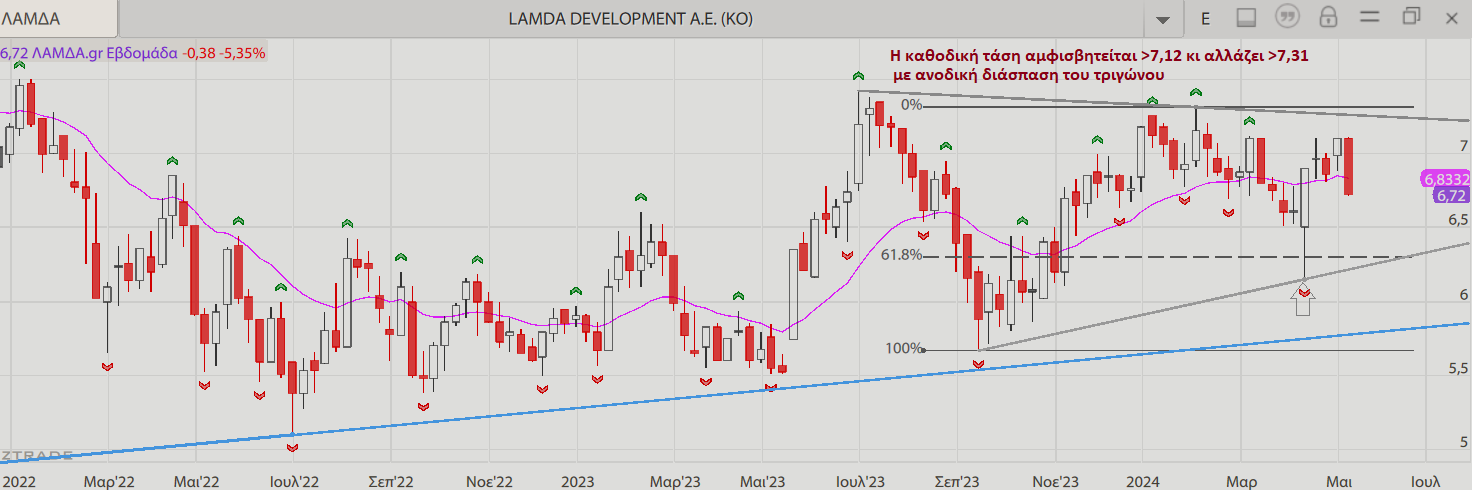
Task: Select the hollow up-arrow annotation near April 2024
Action: [x=1304, y=302]
